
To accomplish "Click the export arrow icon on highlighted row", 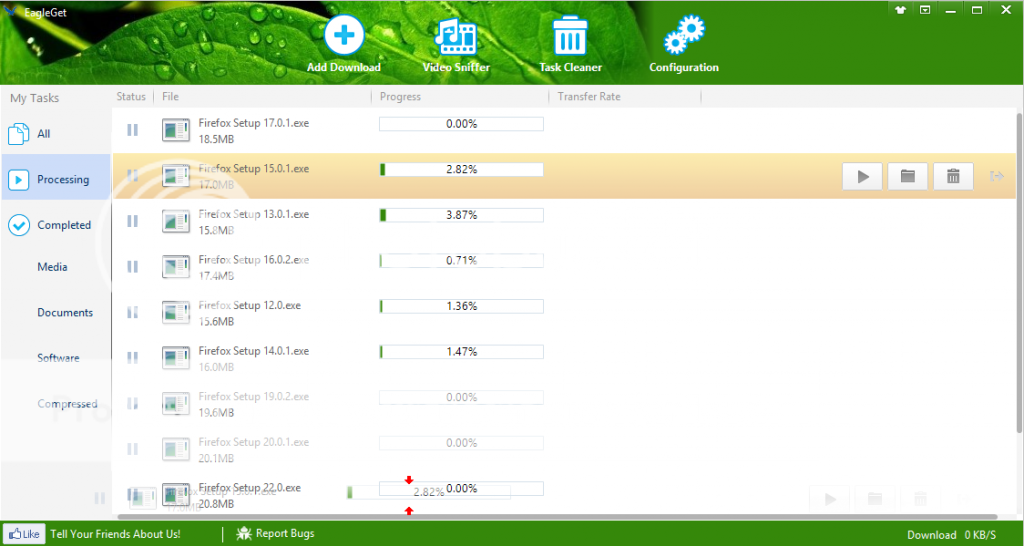I will (997, 176).
